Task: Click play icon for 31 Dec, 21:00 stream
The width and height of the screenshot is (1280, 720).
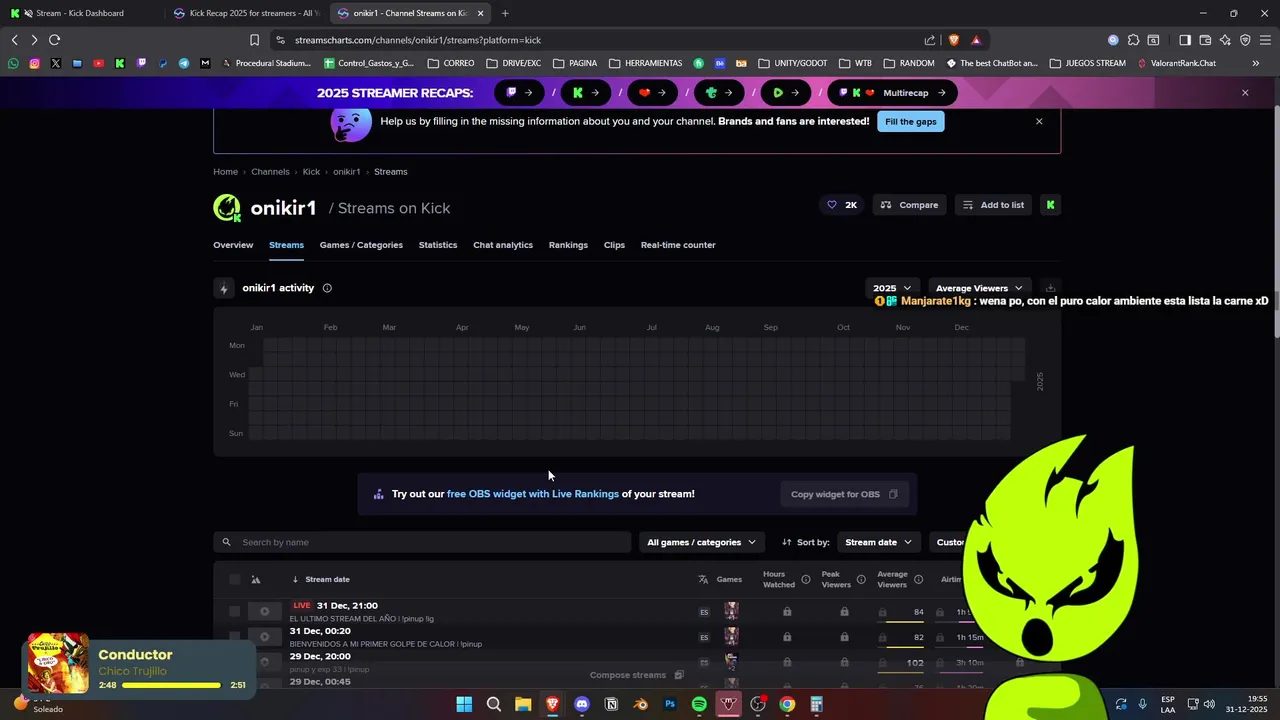Action: [265, 611]
